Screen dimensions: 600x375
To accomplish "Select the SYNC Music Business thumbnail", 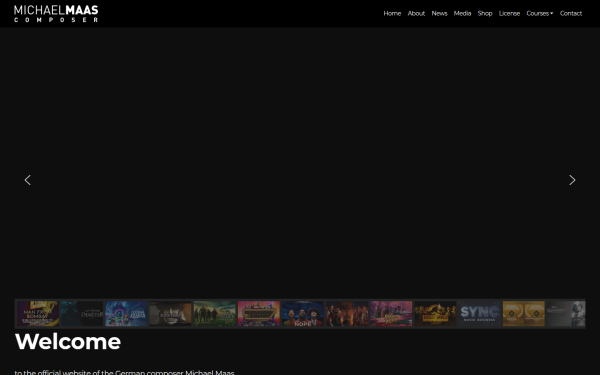I will pyautogui.click(x=480, y=314).
